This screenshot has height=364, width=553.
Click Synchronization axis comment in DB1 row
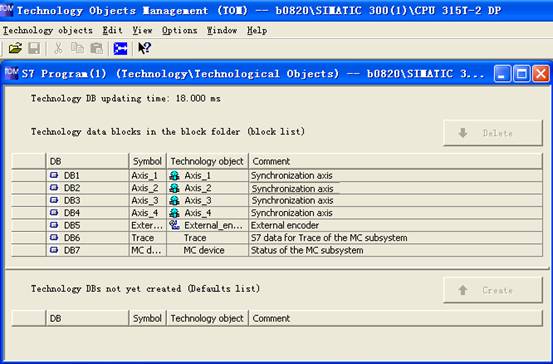pyautogui.click(x=292, y=175)
